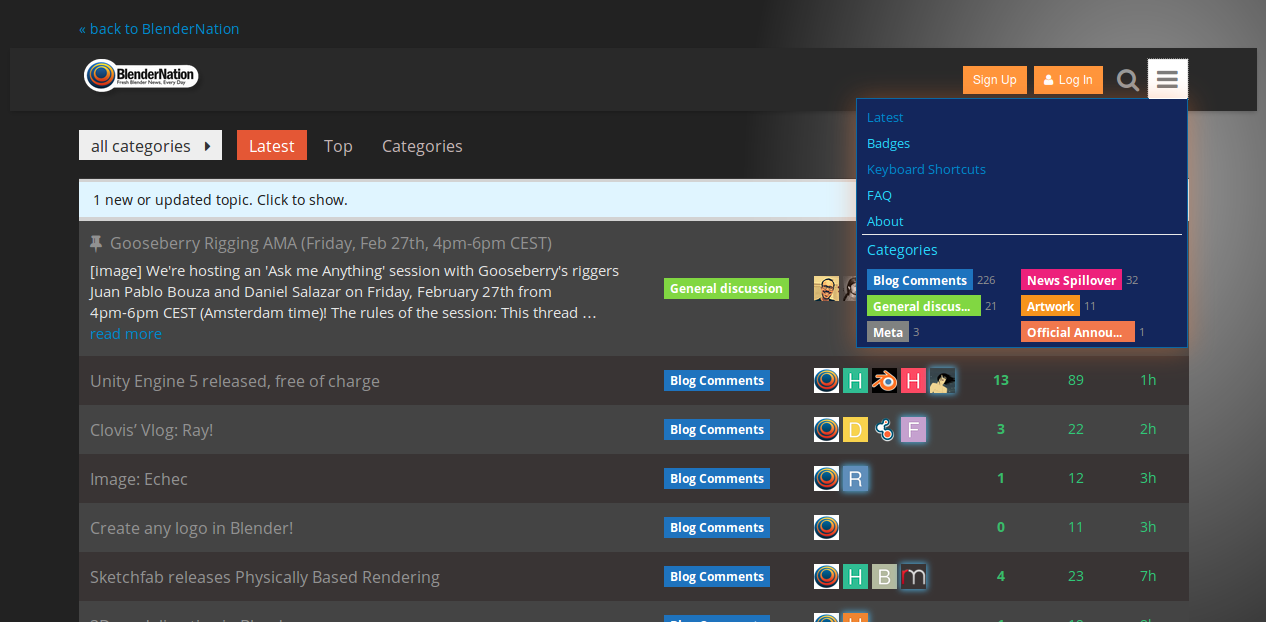Click grey B avatar in Sketchfab row
Screen dimensions: 1266x622
(884, 576)
